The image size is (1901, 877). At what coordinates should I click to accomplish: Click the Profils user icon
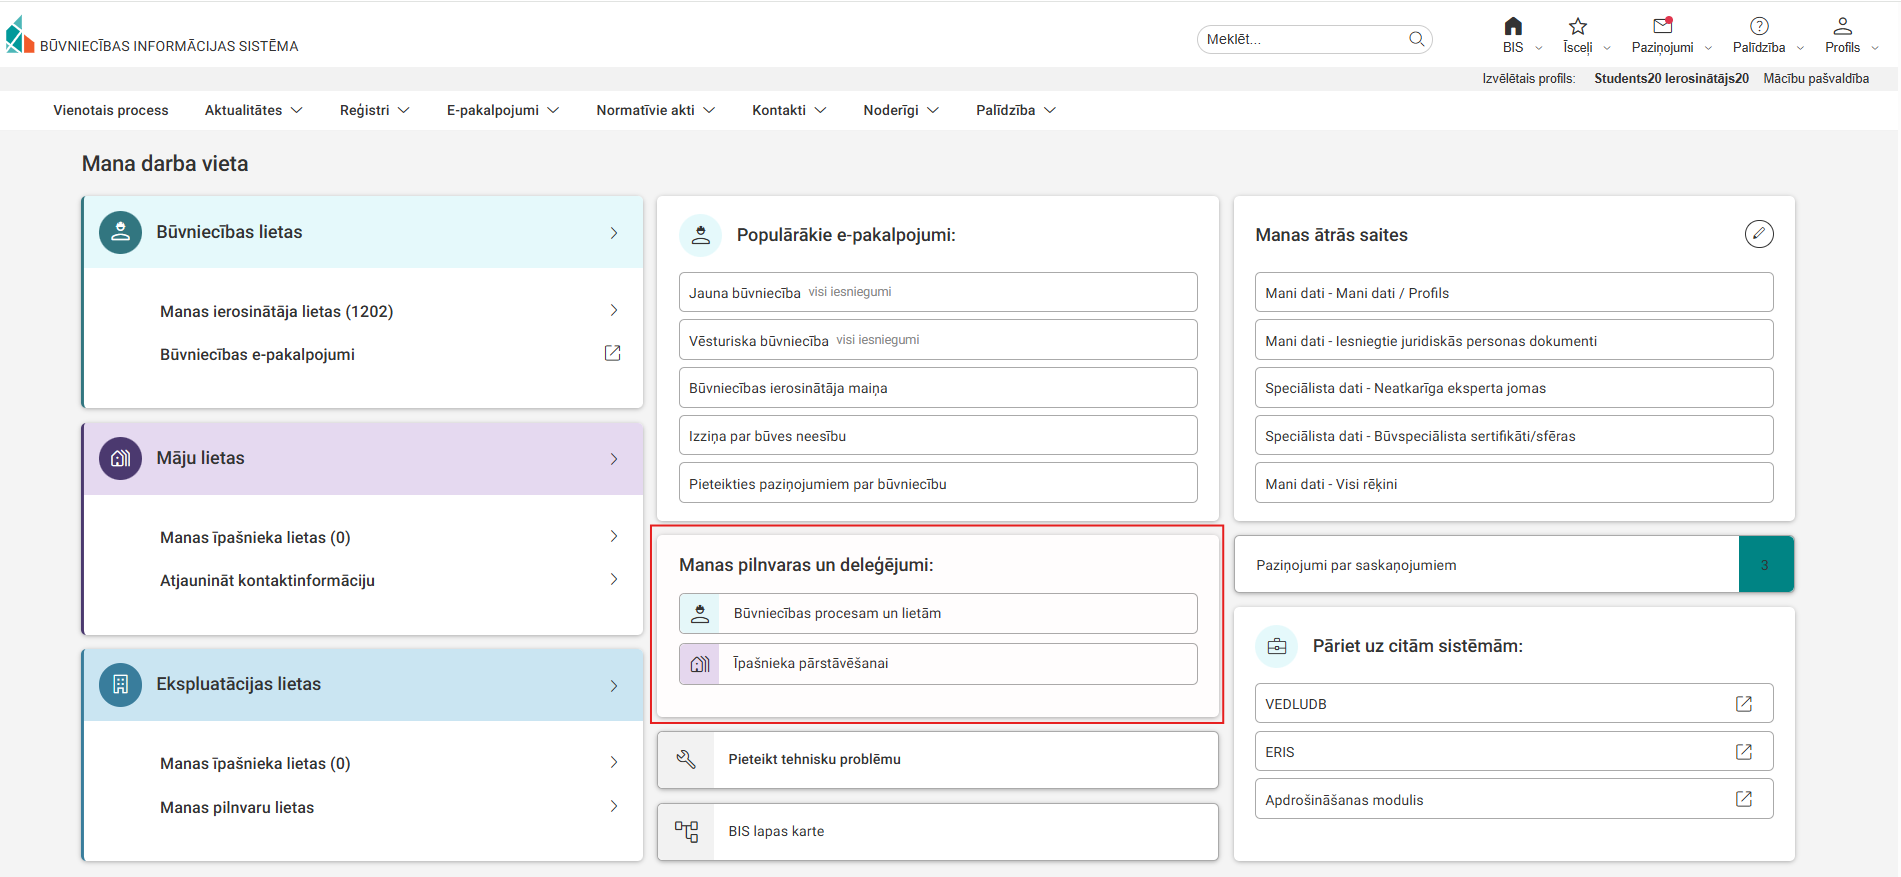click(1842, 27)
